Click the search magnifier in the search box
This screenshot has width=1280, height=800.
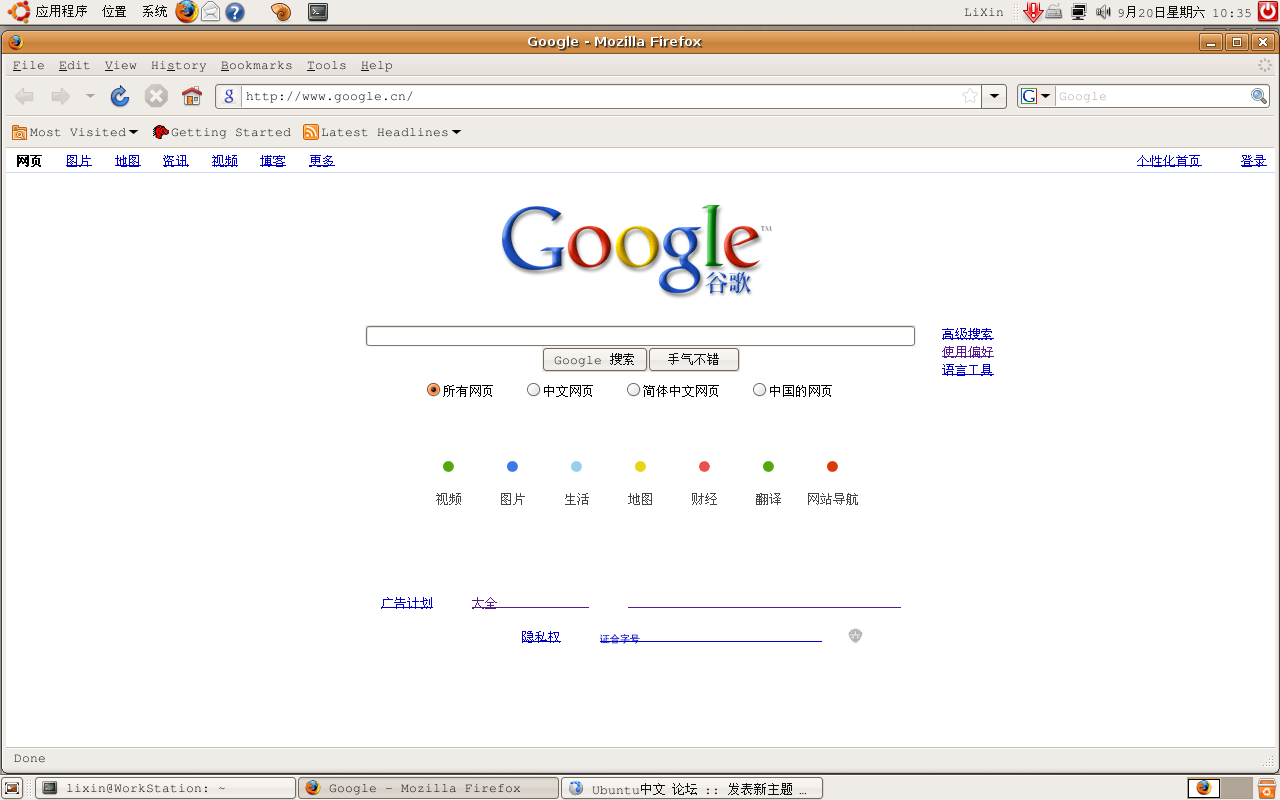1259,96
